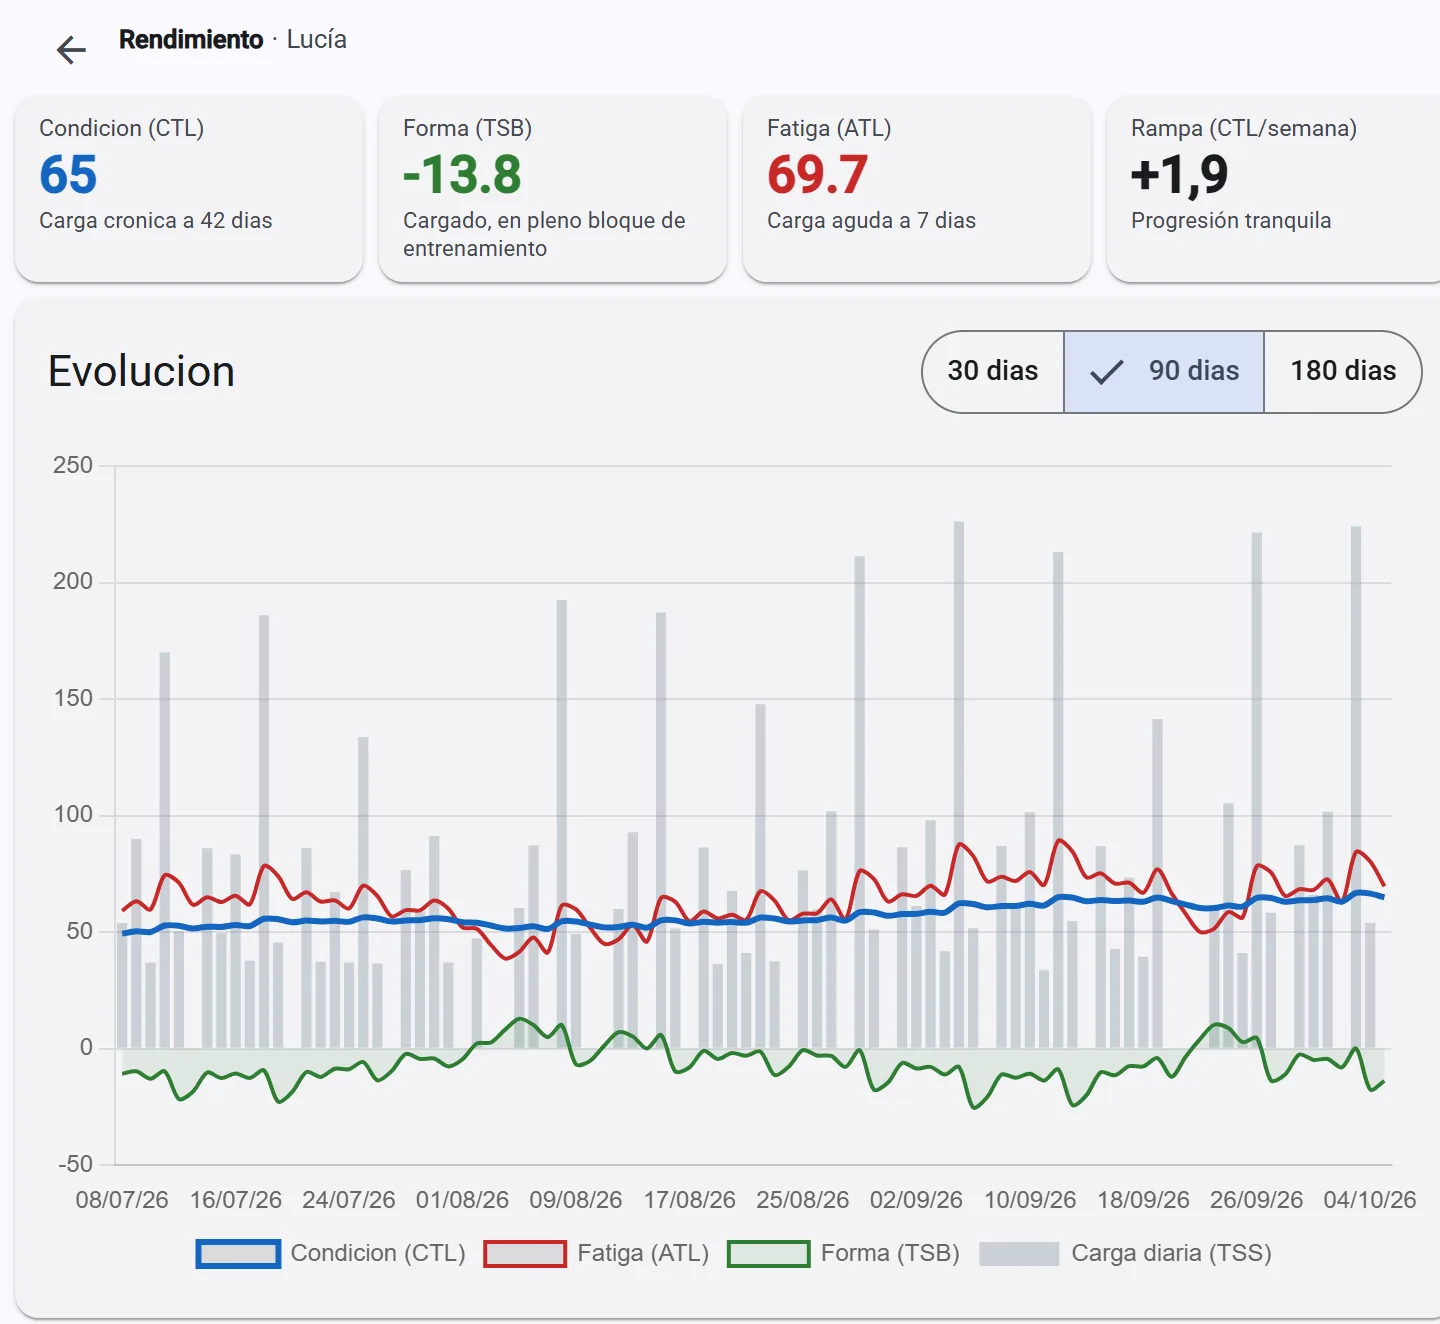Image resolution: width=1440 pixels, height=1324 pixels.
Task: Click the Carga cronica a 42 dias caption
Action: 156,221
